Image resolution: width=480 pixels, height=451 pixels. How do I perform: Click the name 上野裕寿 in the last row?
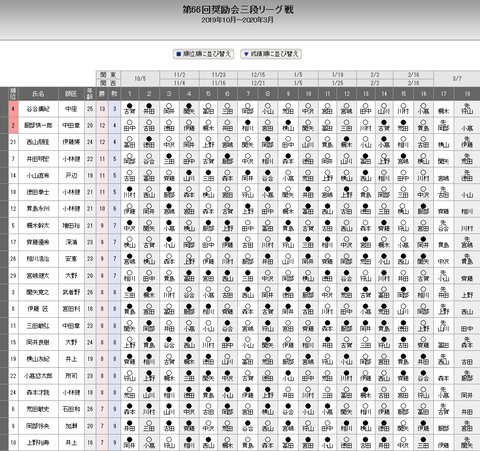tap(38, 443)
